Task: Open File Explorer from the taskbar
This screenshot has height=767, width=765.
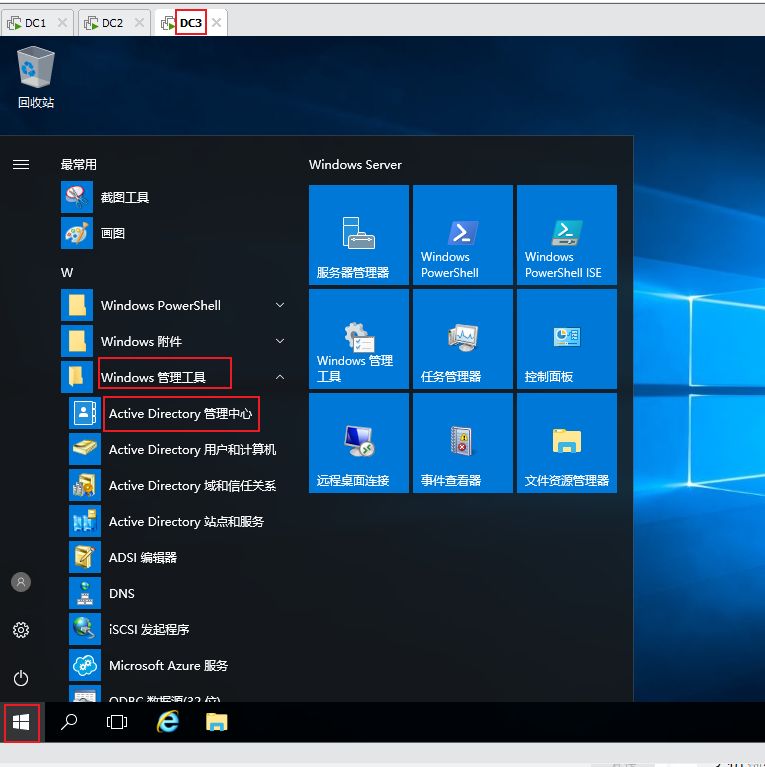Action: [217, 722]
